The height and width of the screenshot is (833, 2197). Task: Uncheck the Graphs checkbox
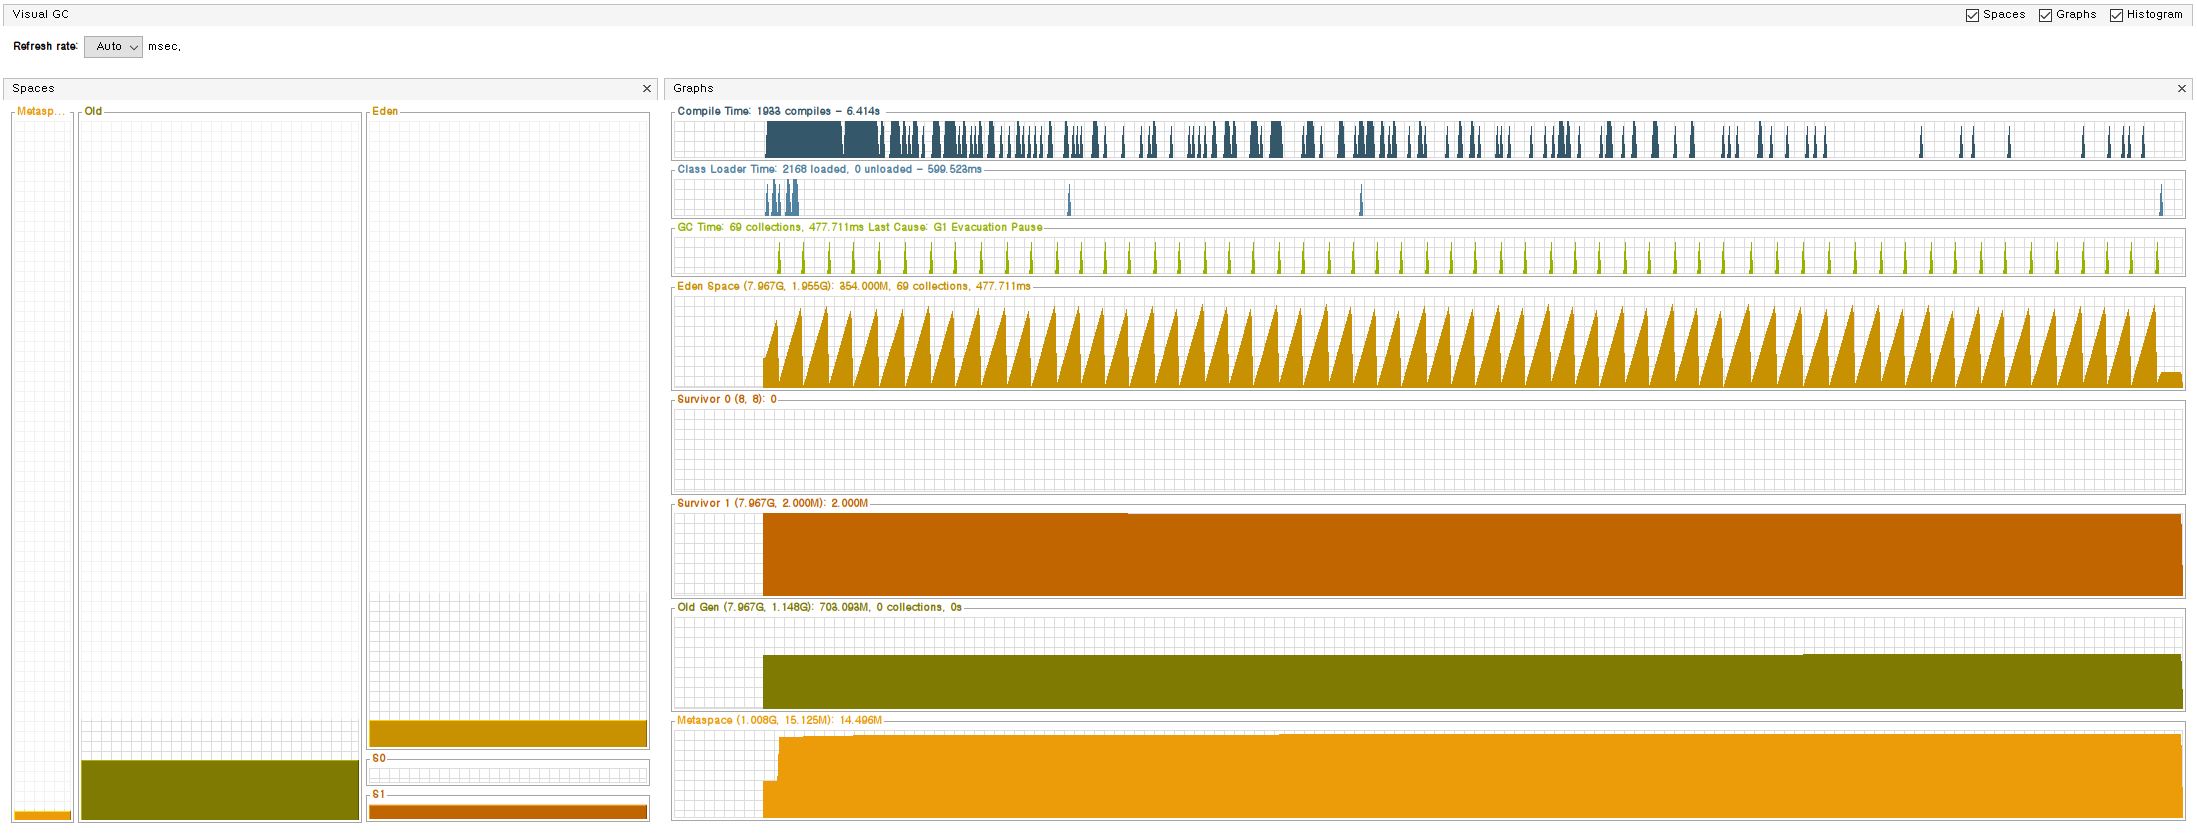tap(2045, 15)
